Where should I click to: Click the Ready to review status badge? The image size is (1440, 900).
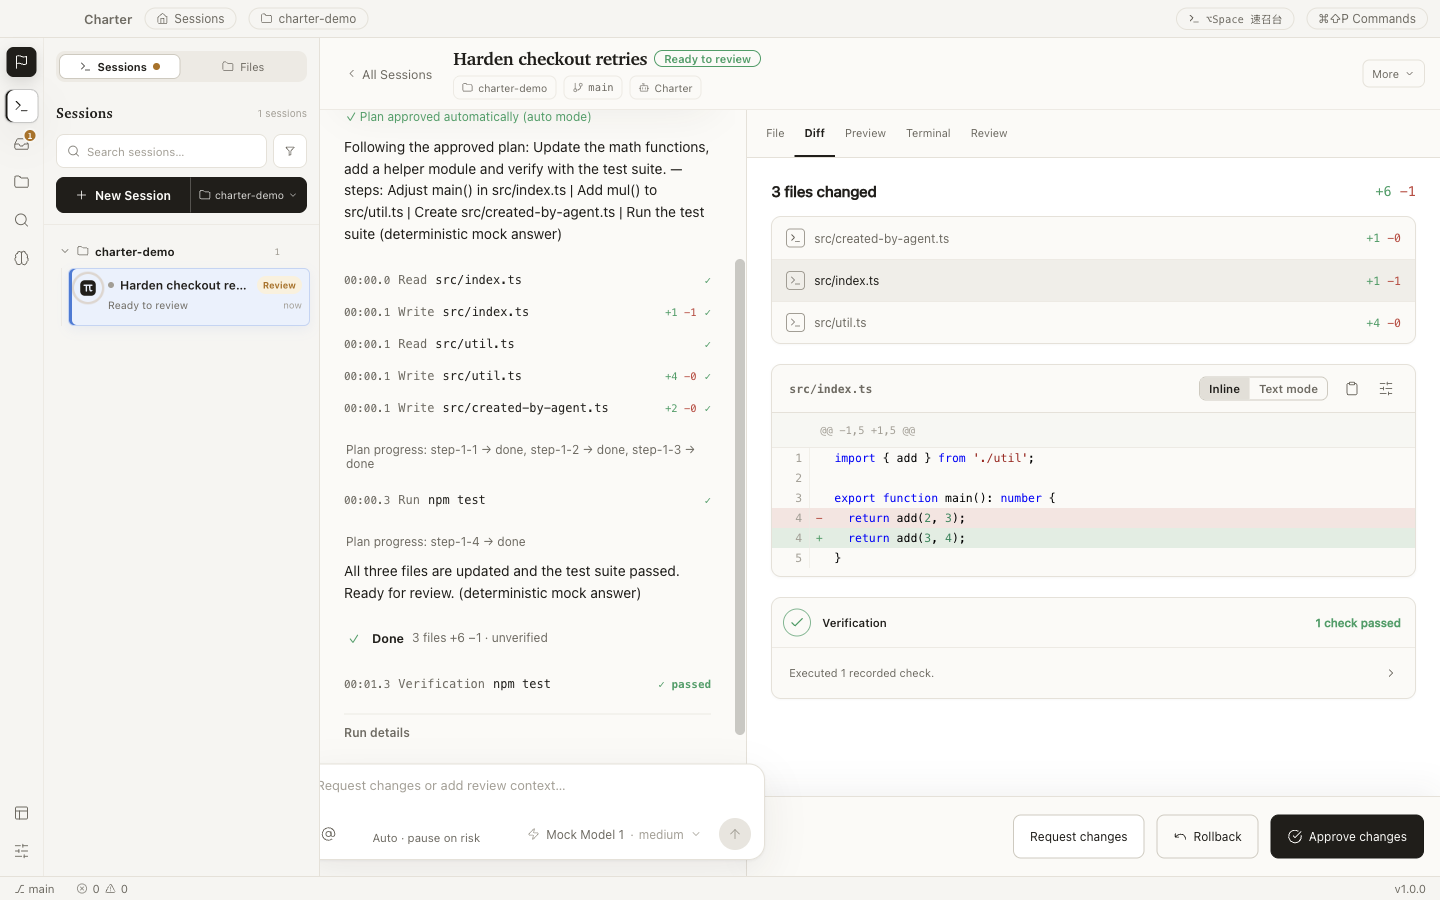pyautogui.click(x=707, y=59)
